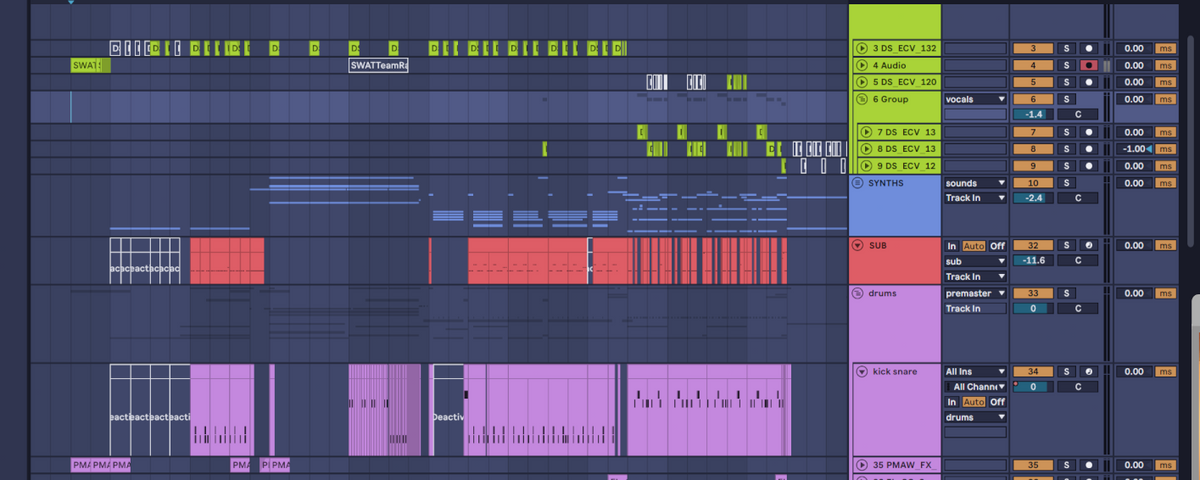Solo the SUB track
The width and height of the screenshot is (1200, 480).
(x=1066, y=245)
